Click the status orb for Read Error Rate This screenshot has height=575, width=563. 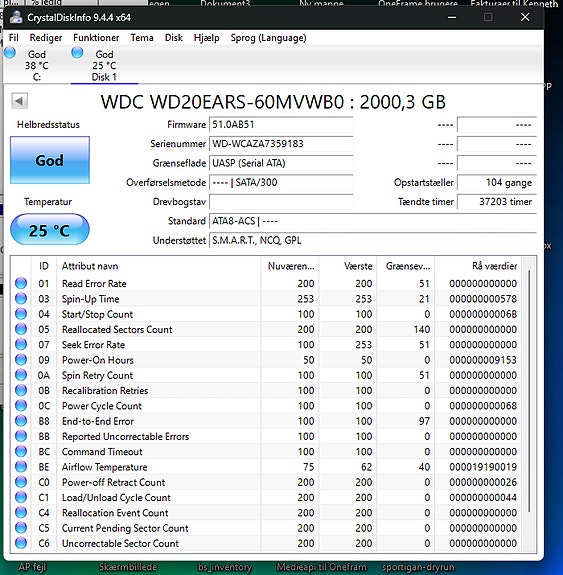coord(21,283)
